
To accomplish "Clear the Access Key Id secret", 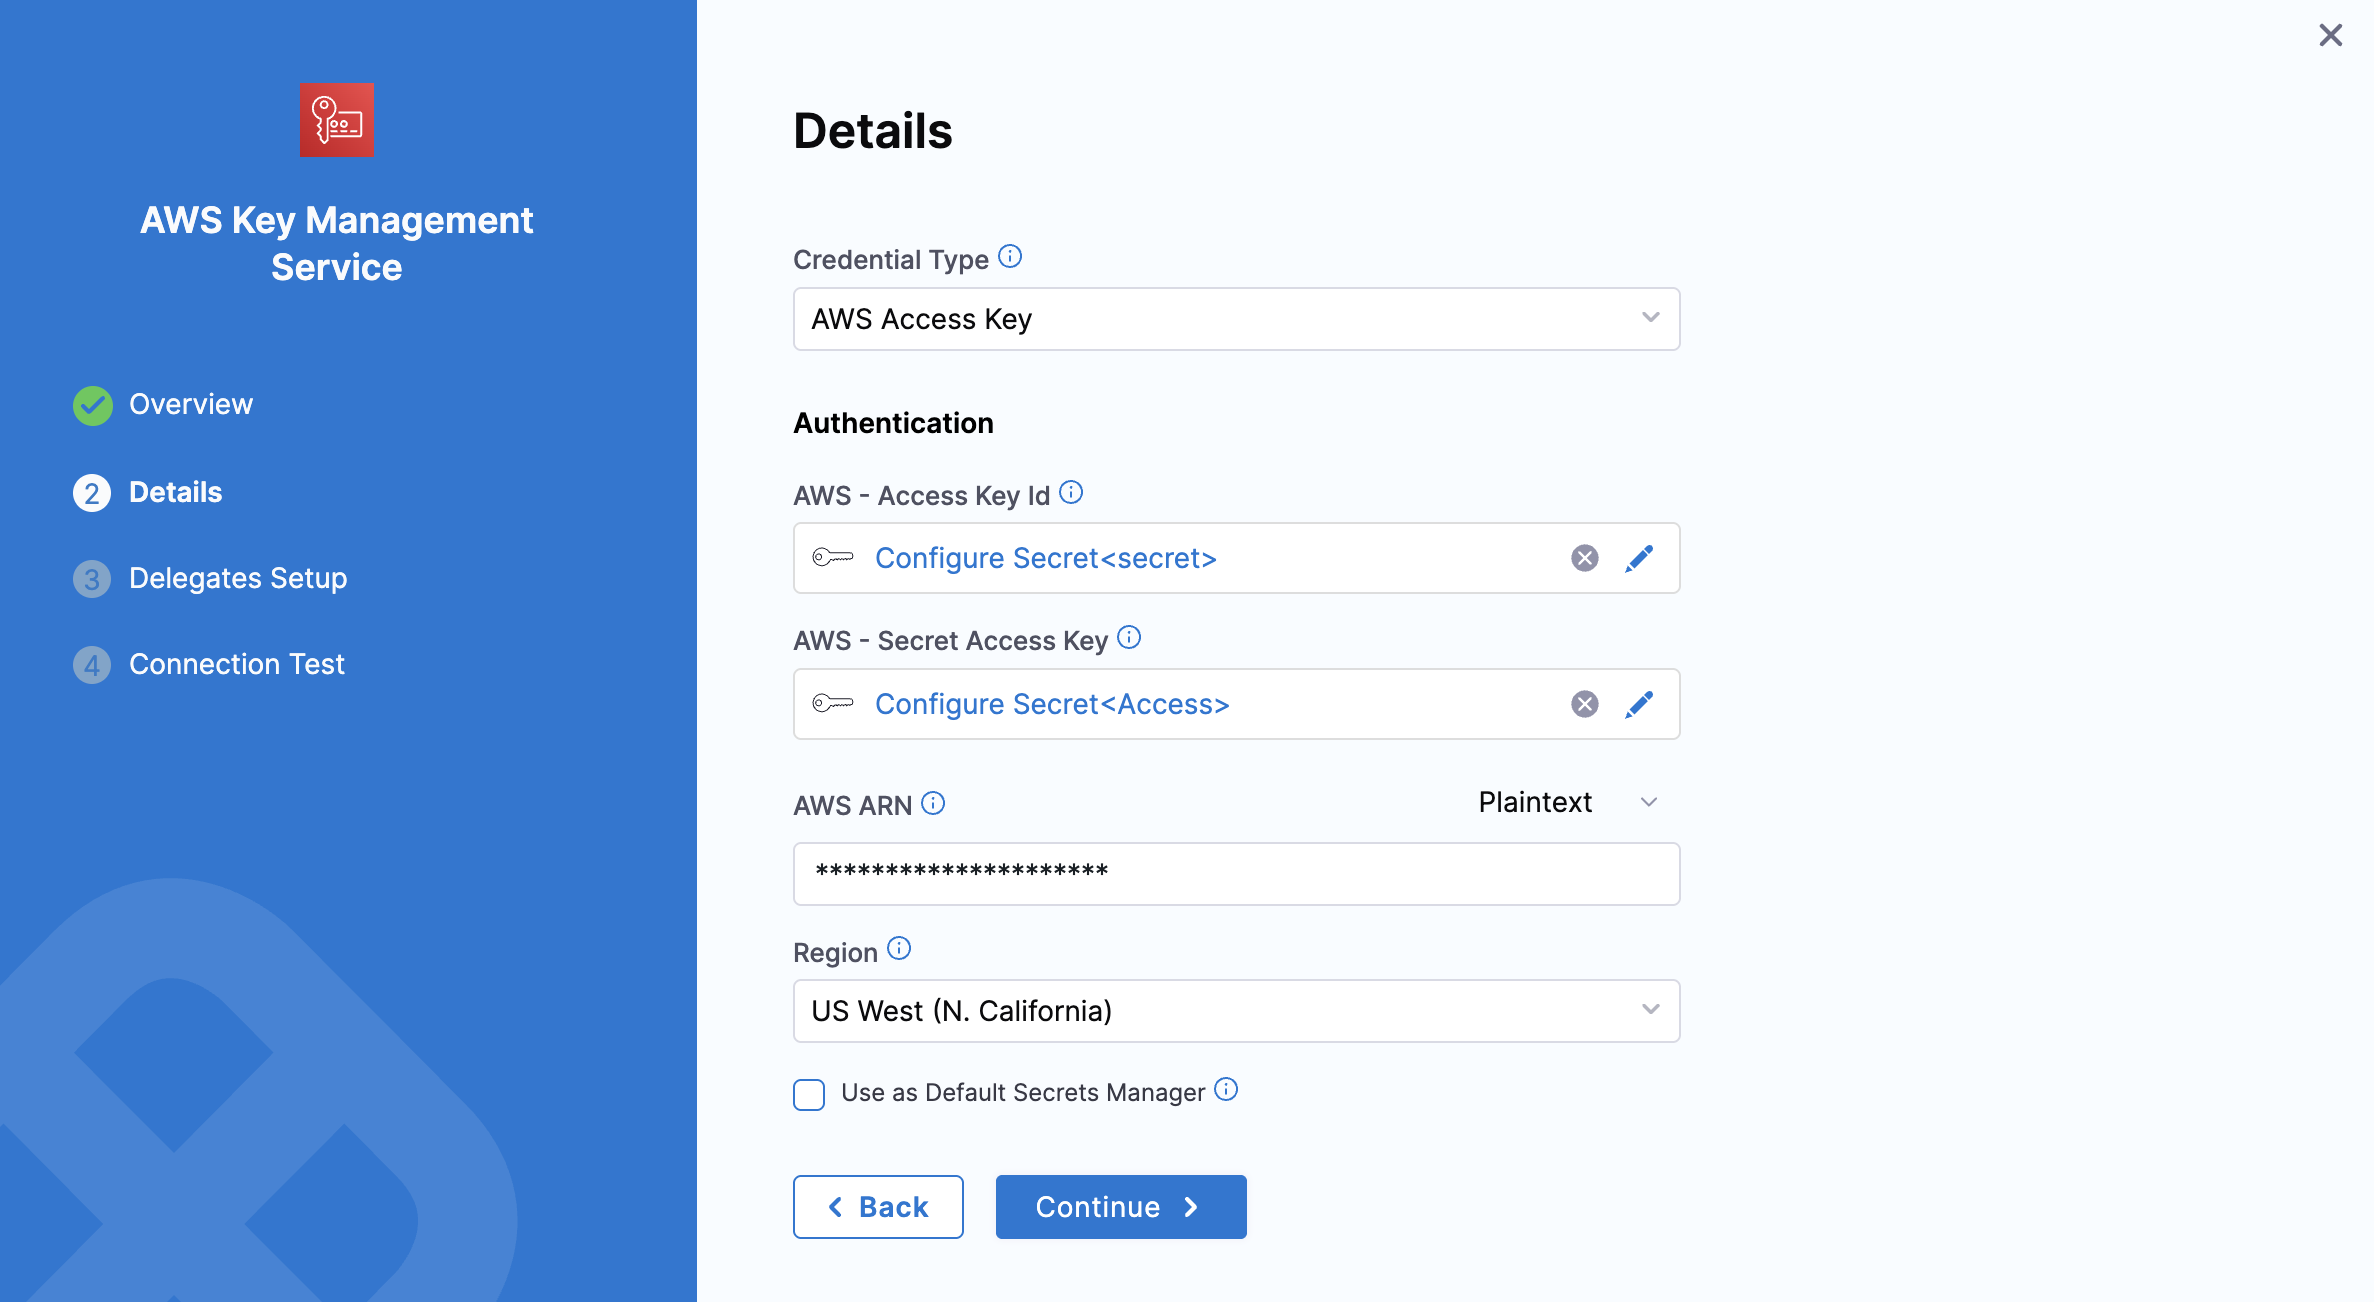I will [x=1584, y=558].
